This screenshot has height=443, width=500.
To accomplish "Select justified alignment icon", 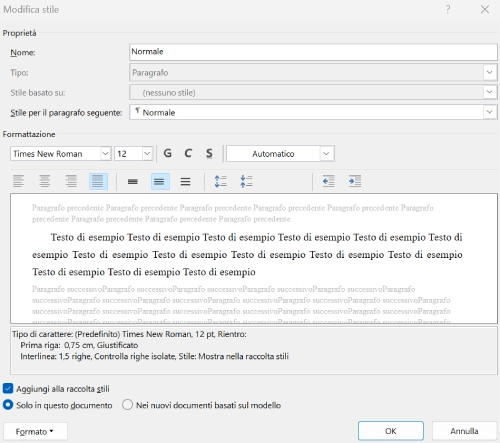I will coord(98,181).
